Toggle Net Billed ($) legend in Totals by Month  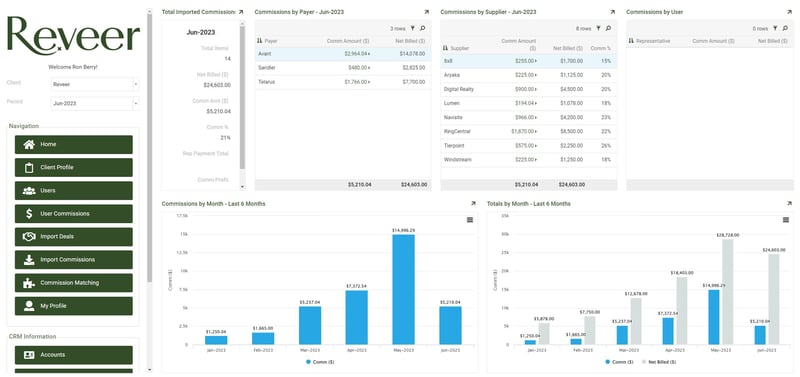click(x=658, y=362)
